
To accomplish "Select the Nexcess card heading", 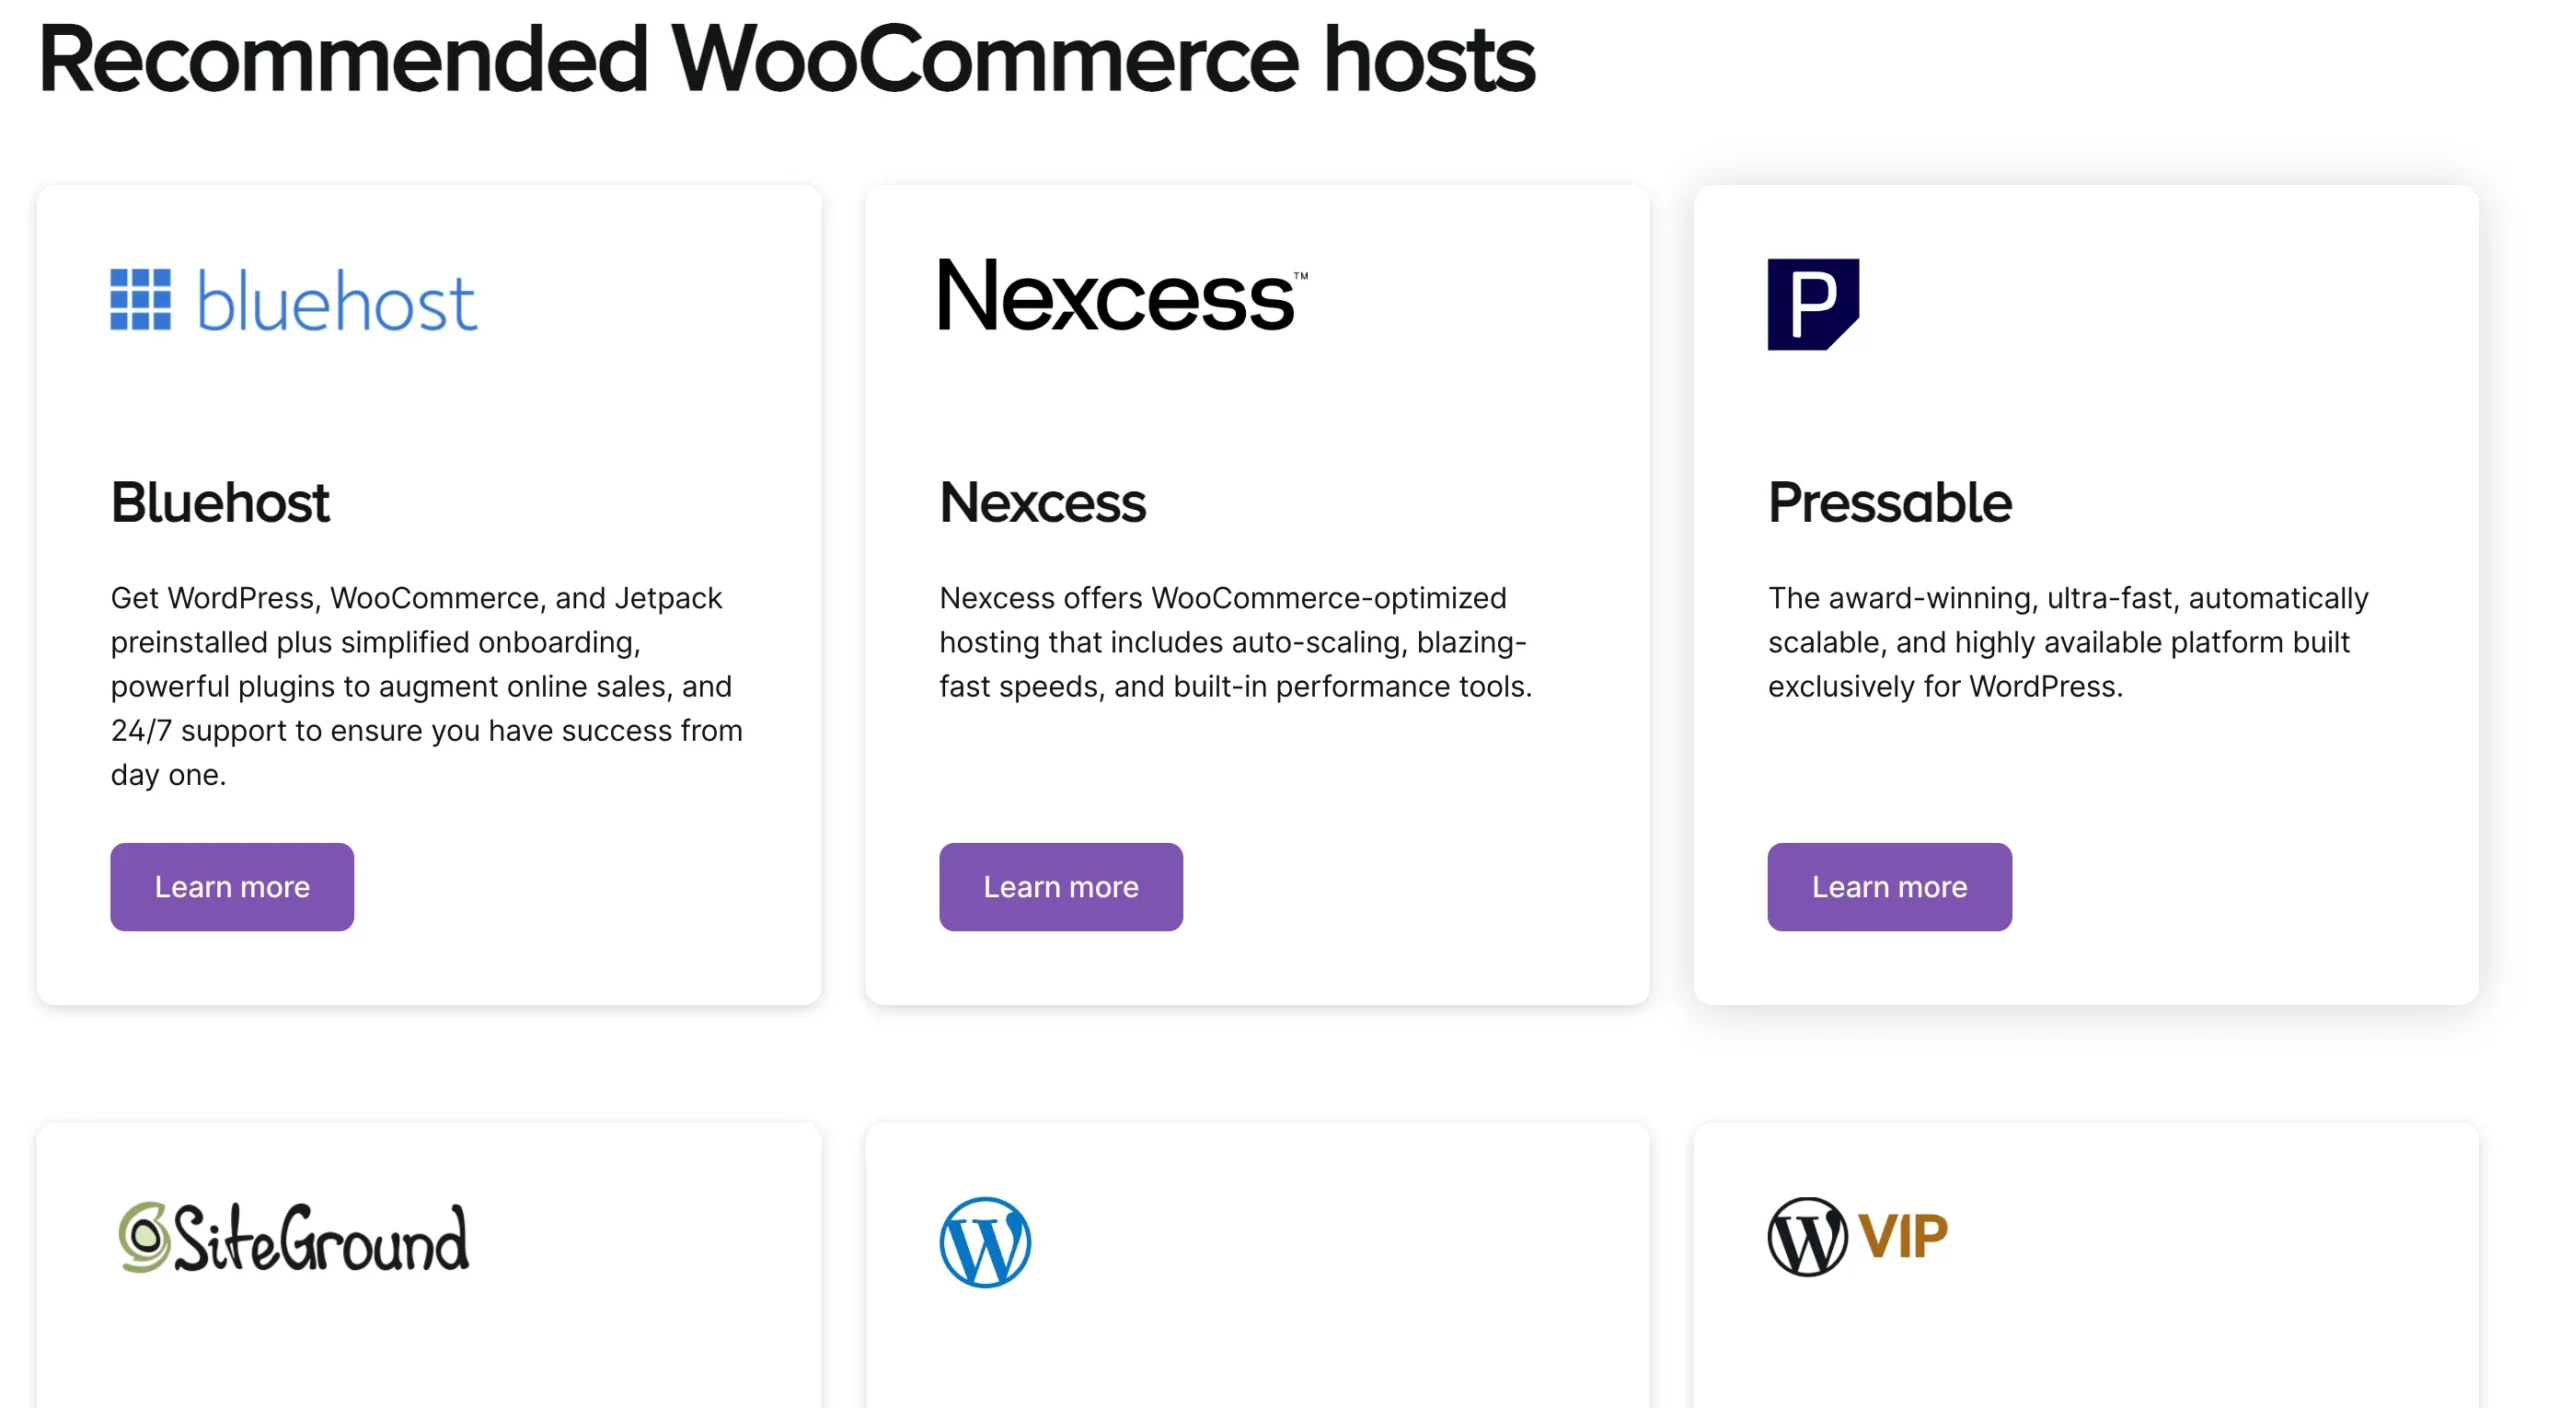I will coord(1042,502).
